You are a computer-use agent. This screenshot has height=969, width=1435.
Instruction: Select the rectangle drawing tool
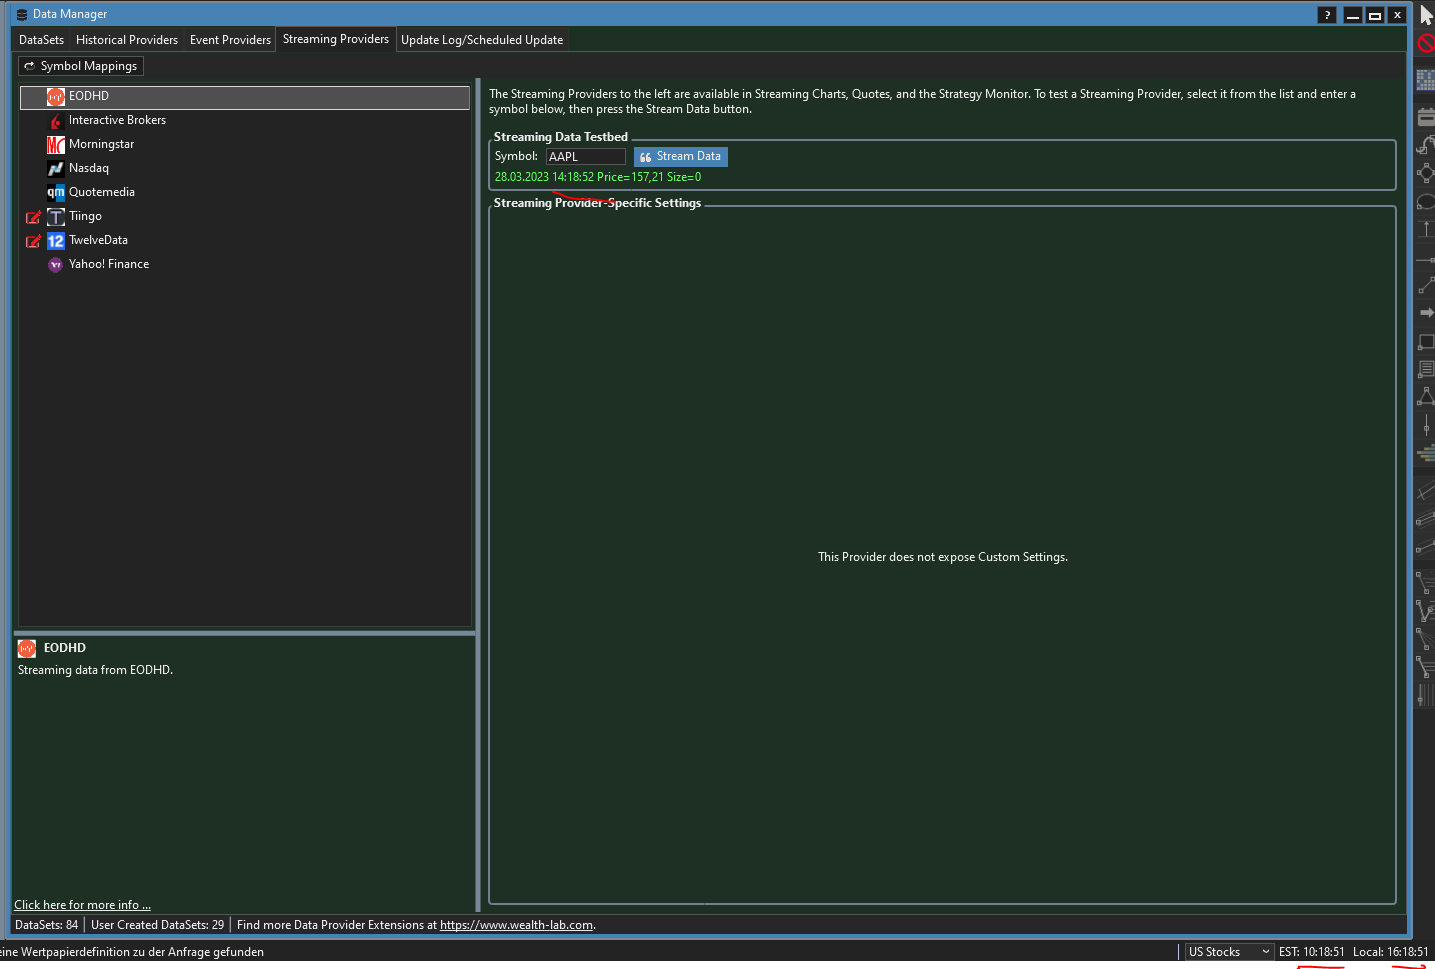point(1426,342)
